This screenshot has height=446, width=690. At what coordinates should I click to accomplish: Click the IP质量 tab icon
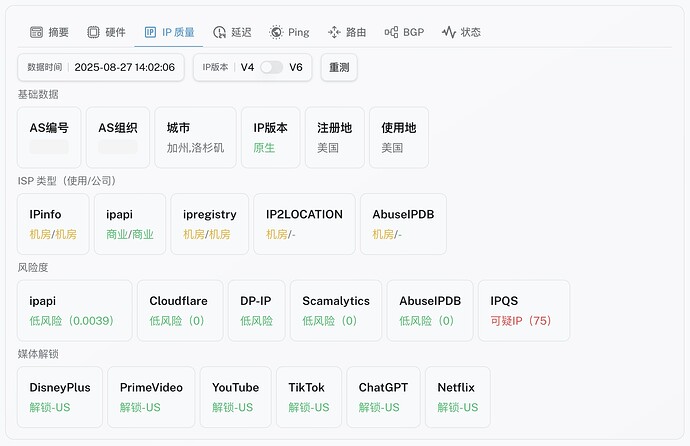[151, 32]
